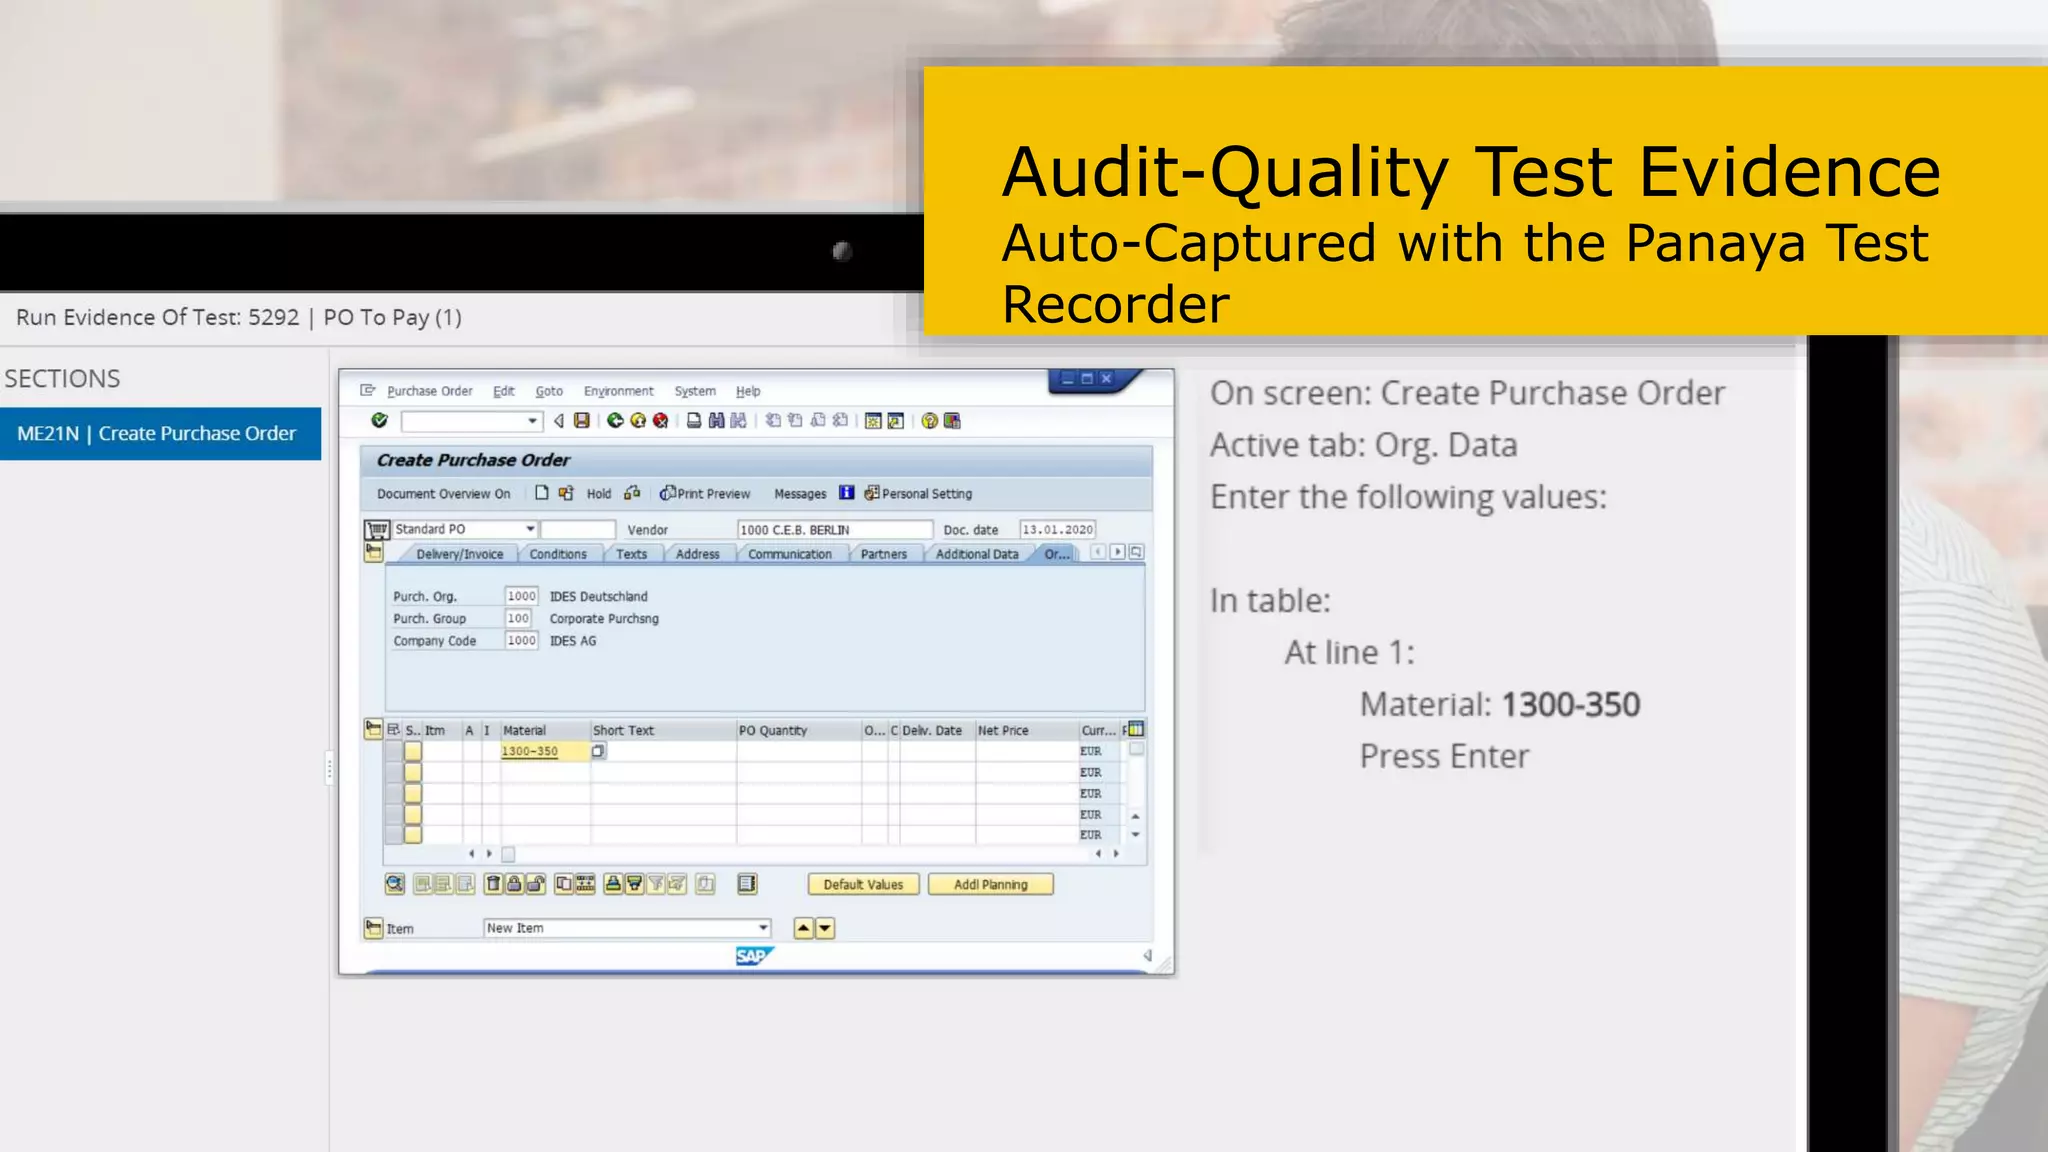Open the Purchase Order menu
2048x1152 pixels.
(x=430, y=391)
